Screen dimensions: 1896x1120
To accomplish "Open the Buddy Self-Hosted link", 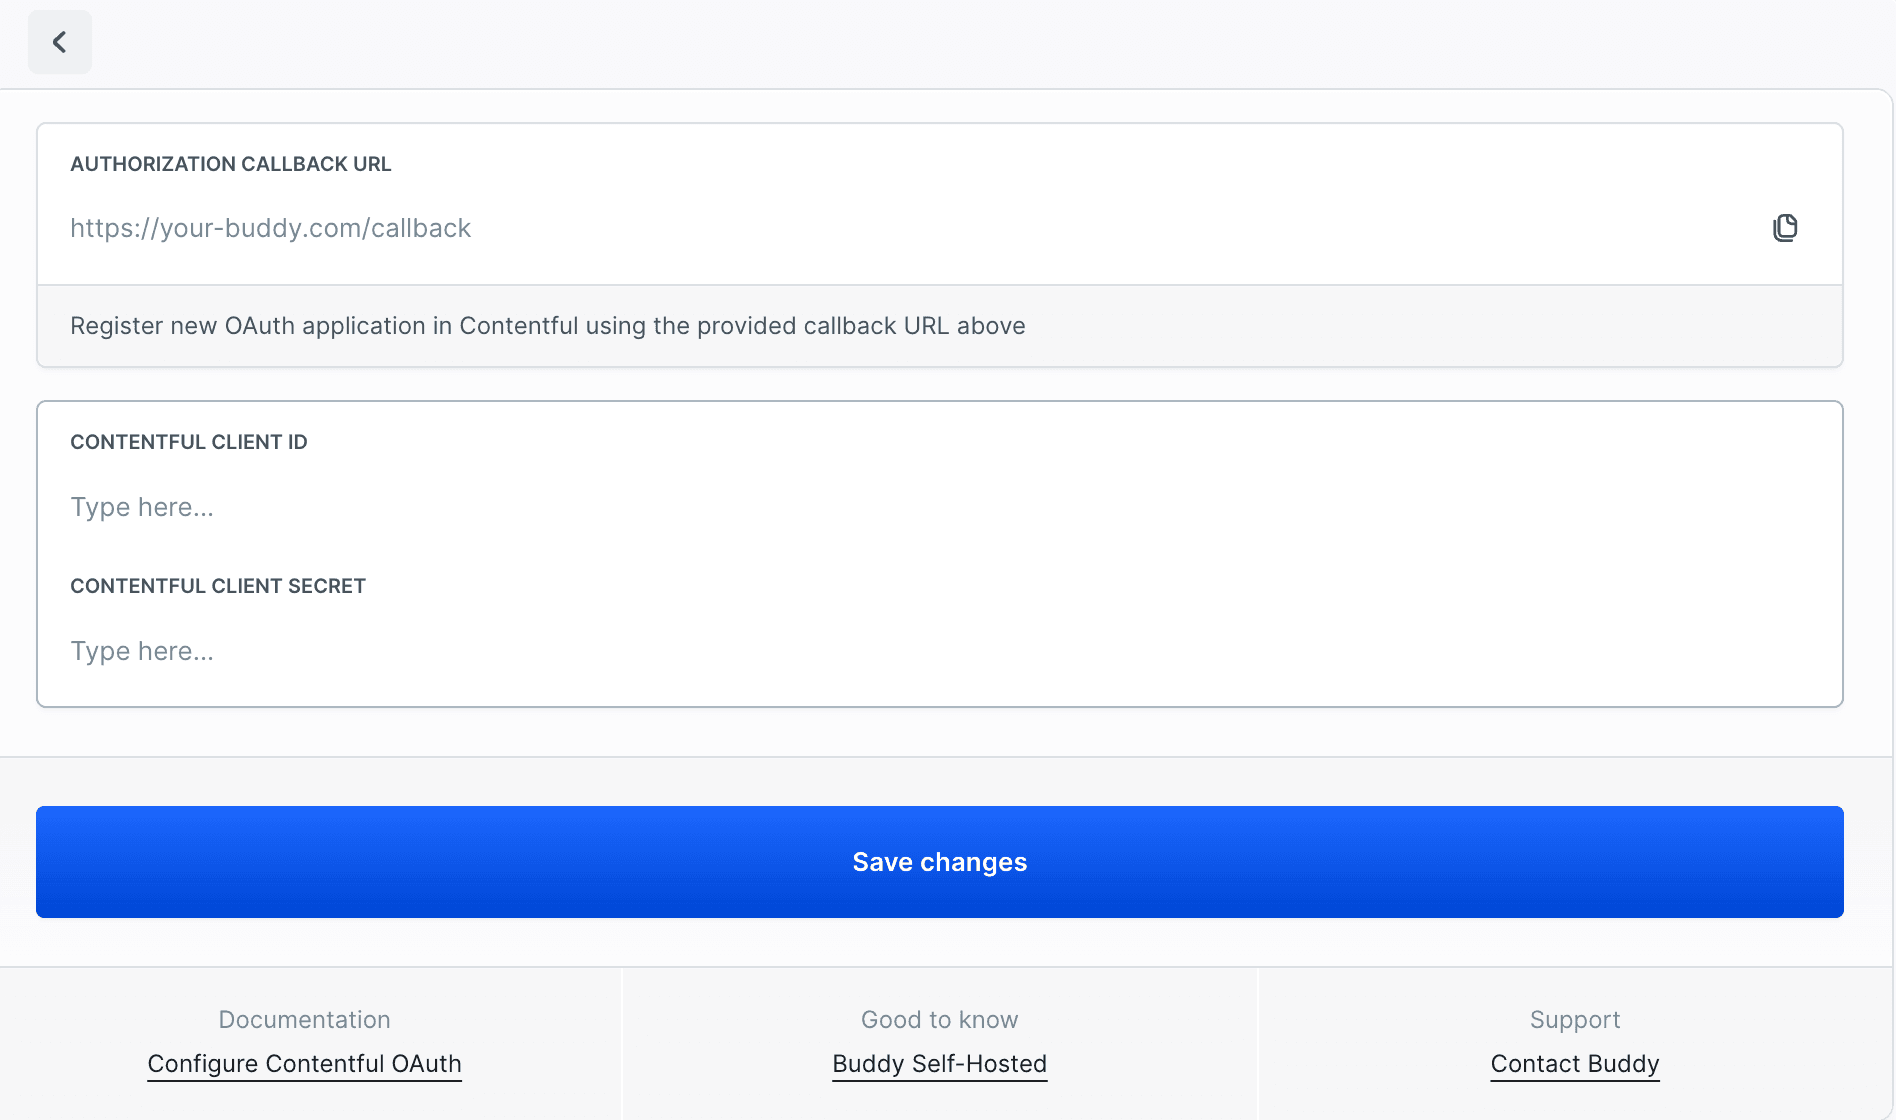I will pyautogui.click(x=939, y=1064).
